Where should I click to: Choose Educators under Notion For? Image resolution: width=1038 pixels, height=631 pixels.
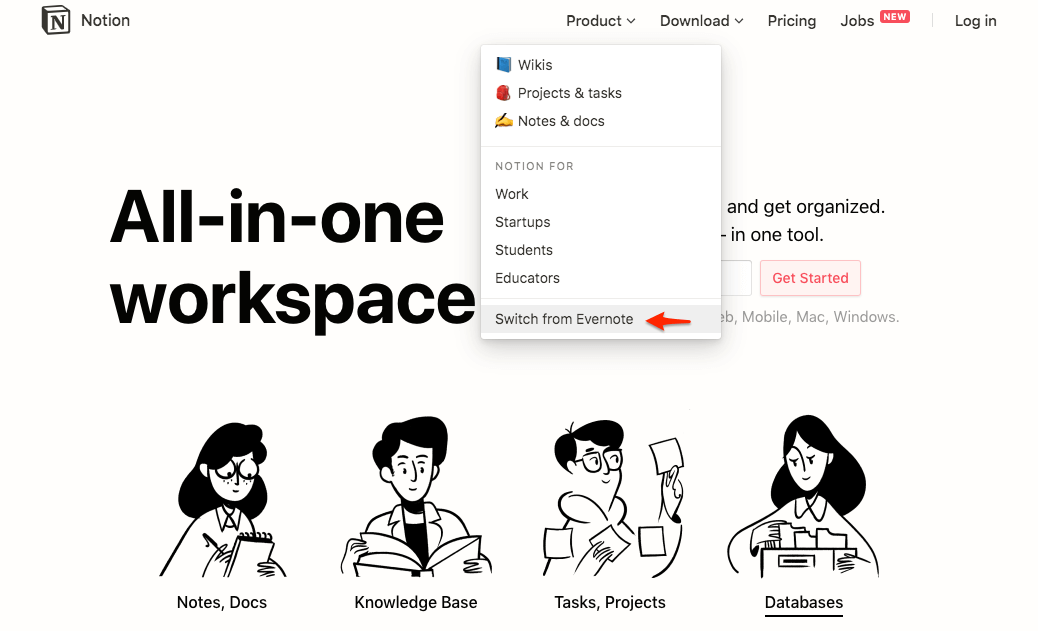tap(600, 278)
